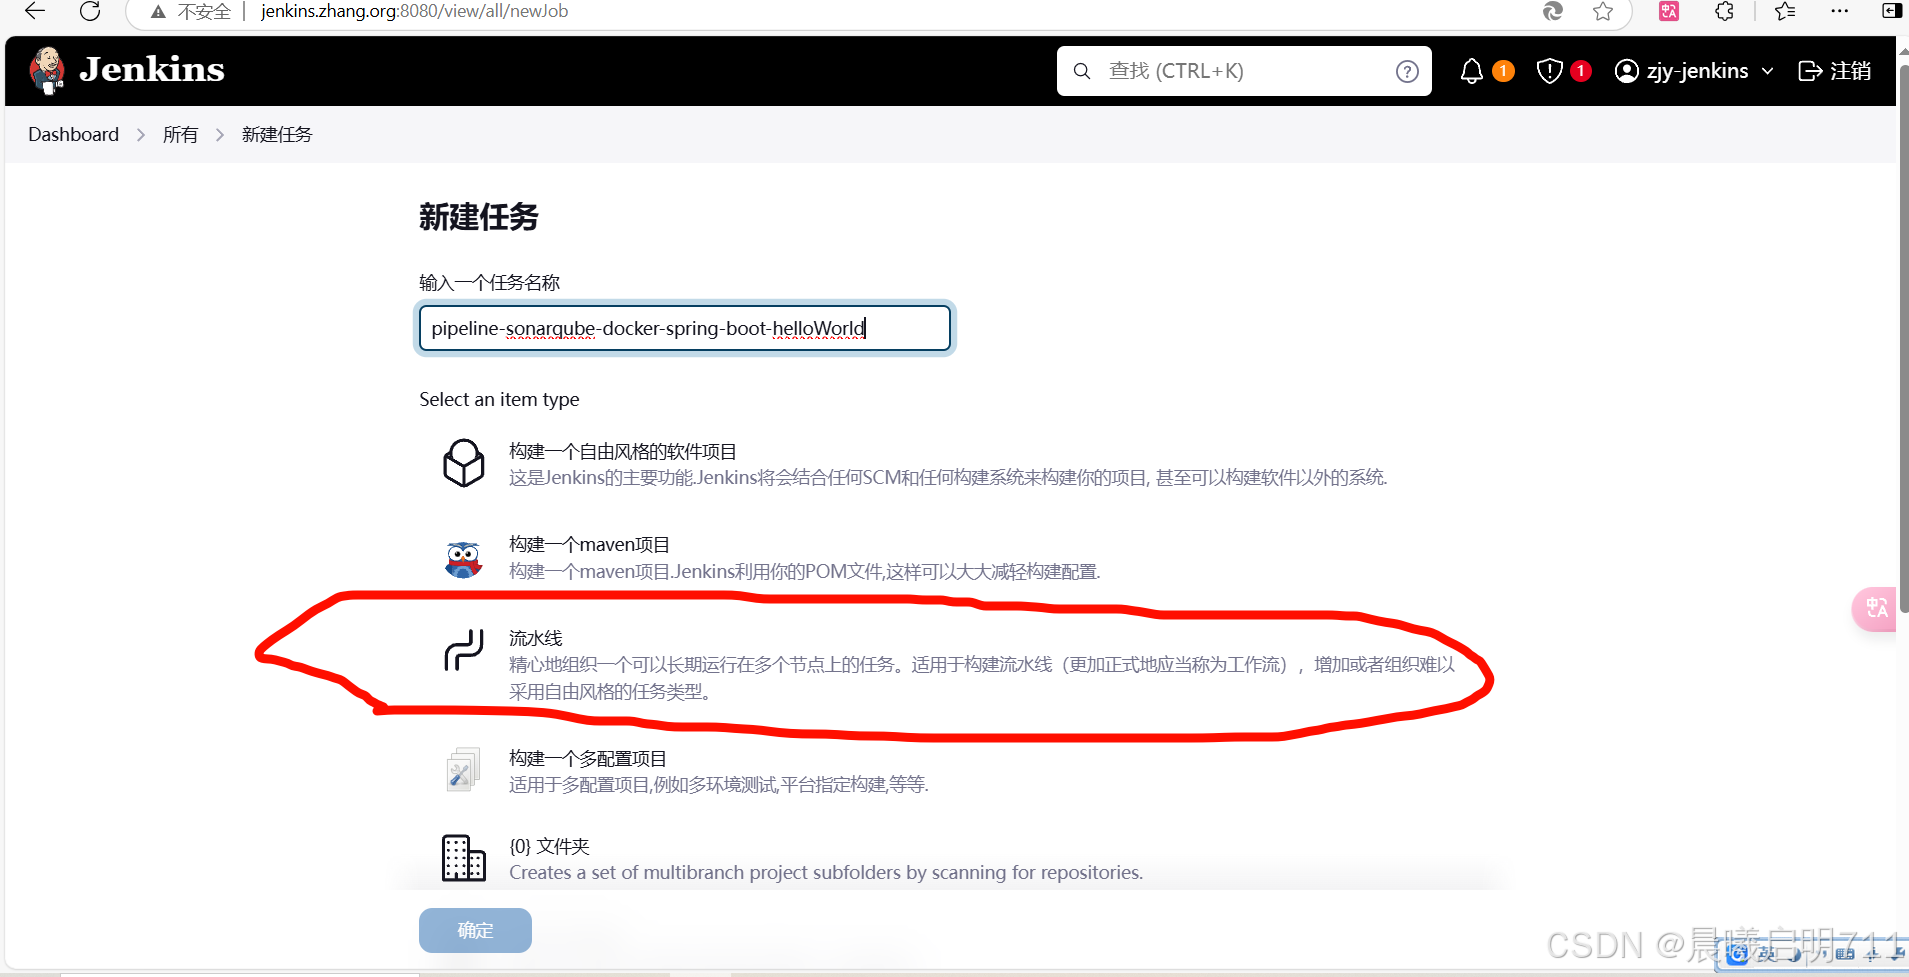Choose {0} 文件夹 item type
Viewport: 1909px width, 977px height.
(x=549, y=846)
